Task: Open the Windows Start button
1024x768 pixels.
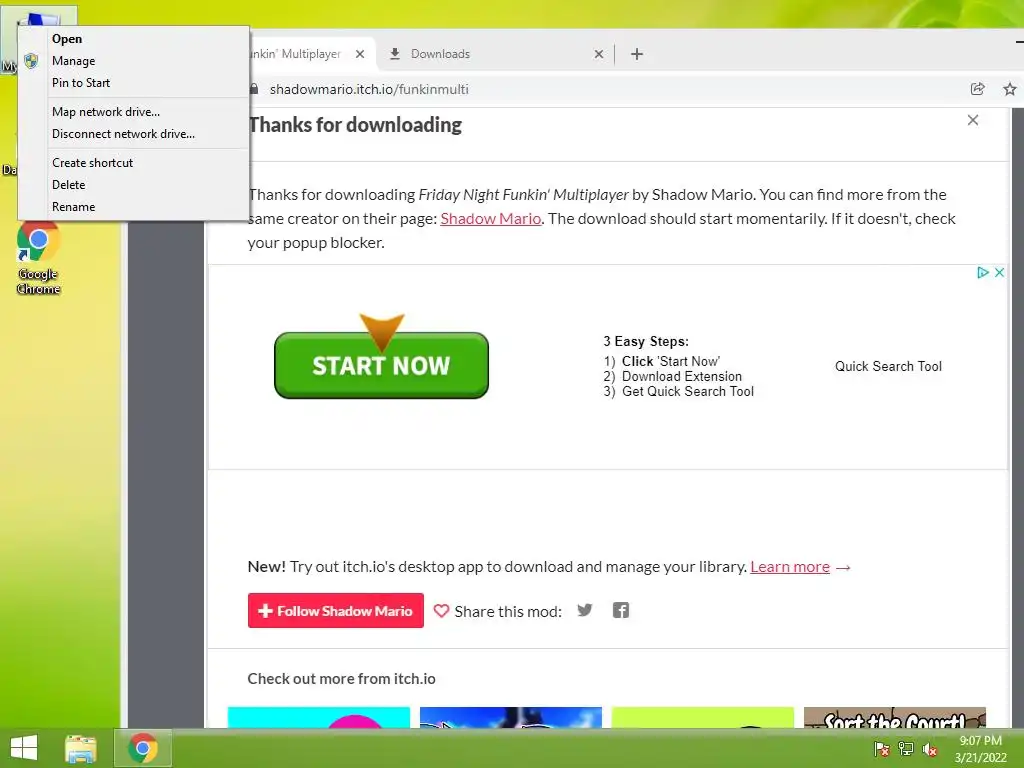Action: click(24, 748)
